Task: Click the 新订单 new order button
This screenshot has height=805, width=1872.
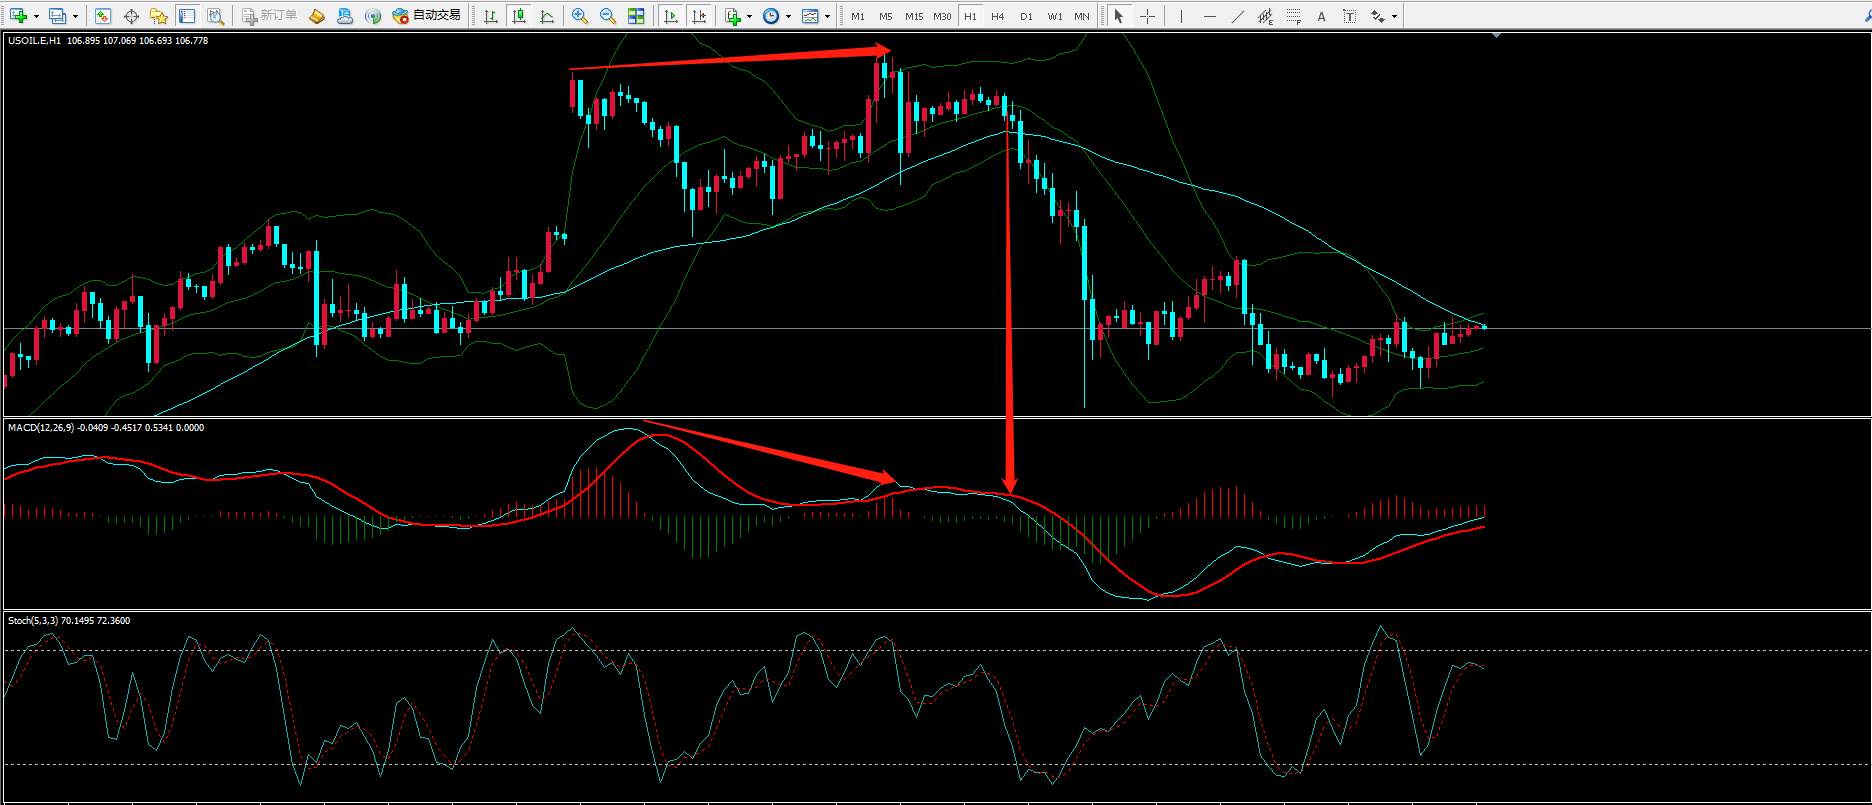Action: coord(269,16)
